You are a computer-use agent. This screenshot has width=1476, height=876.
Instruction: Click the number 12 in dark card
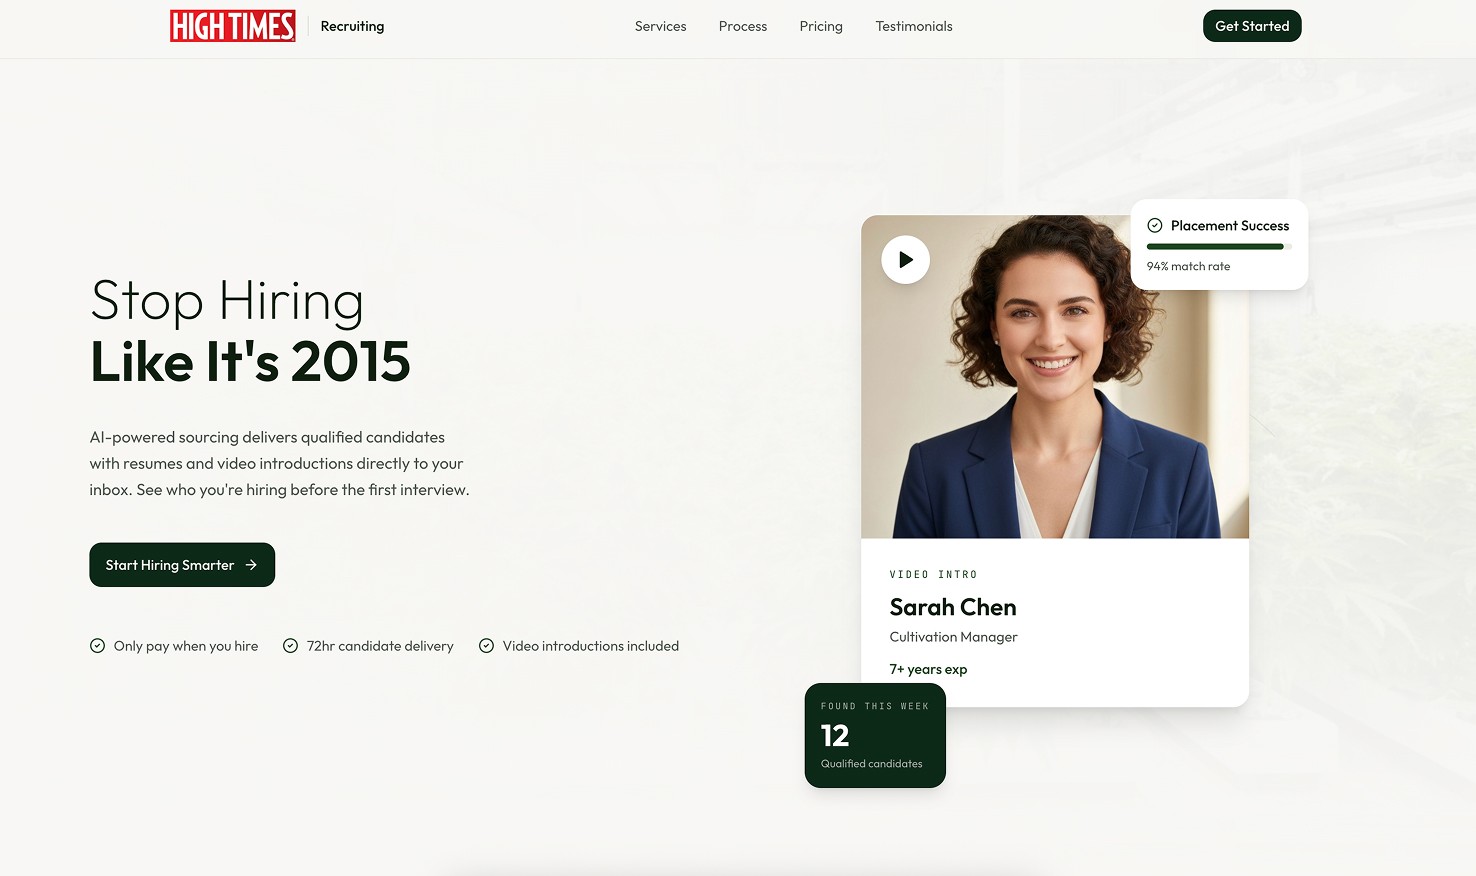[x=835, y=736]
